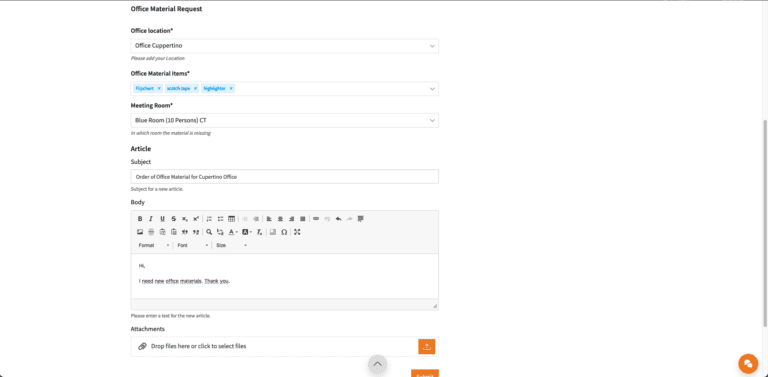Click the 'Hi,' line in body
The image size is (768, 377).
(142, 266)
